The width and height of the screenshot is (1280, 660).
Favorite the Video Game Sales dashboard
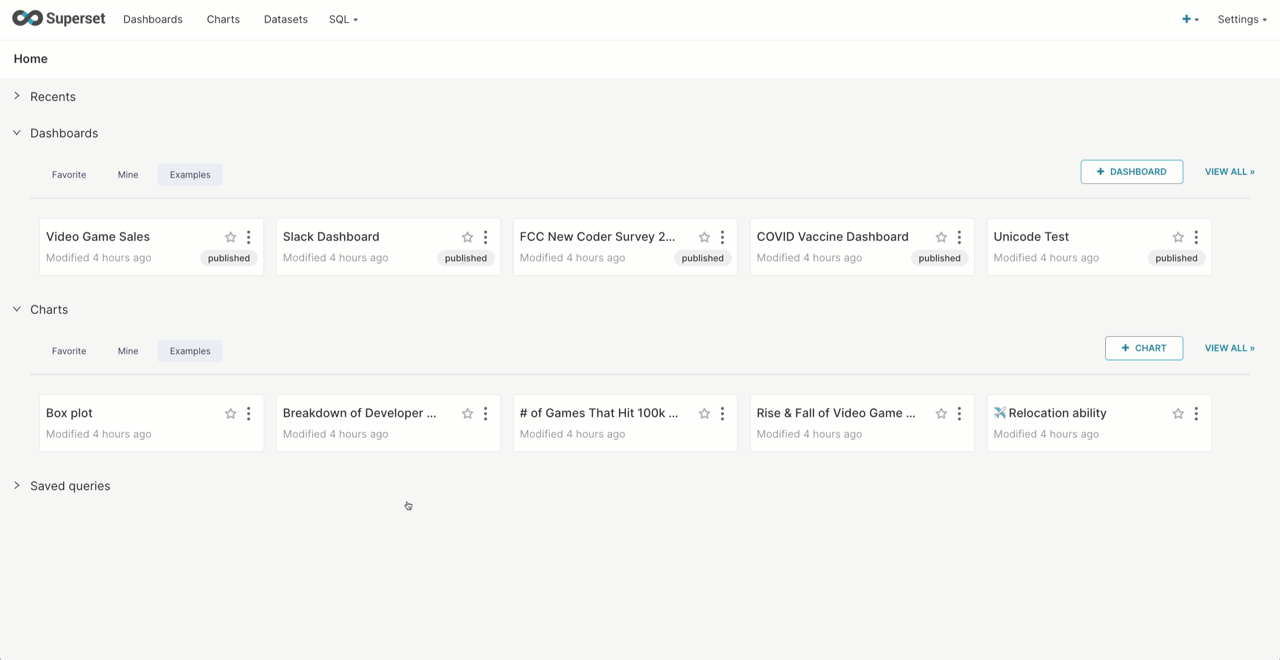click(x=231, y=238)
